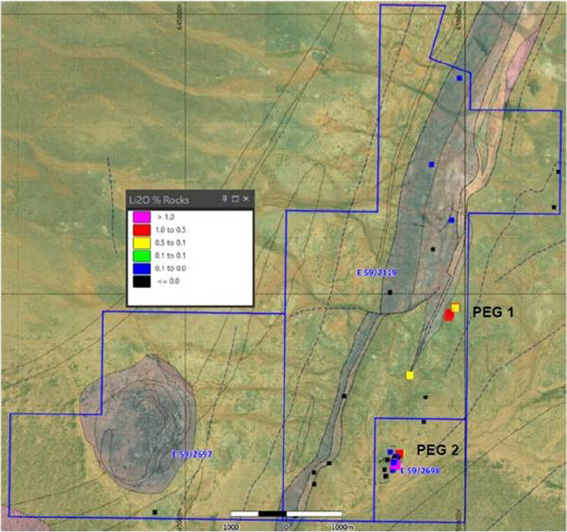Select the green 0.1 to 0.1 swatch
567x532 pixels.
tap(141, 255)
